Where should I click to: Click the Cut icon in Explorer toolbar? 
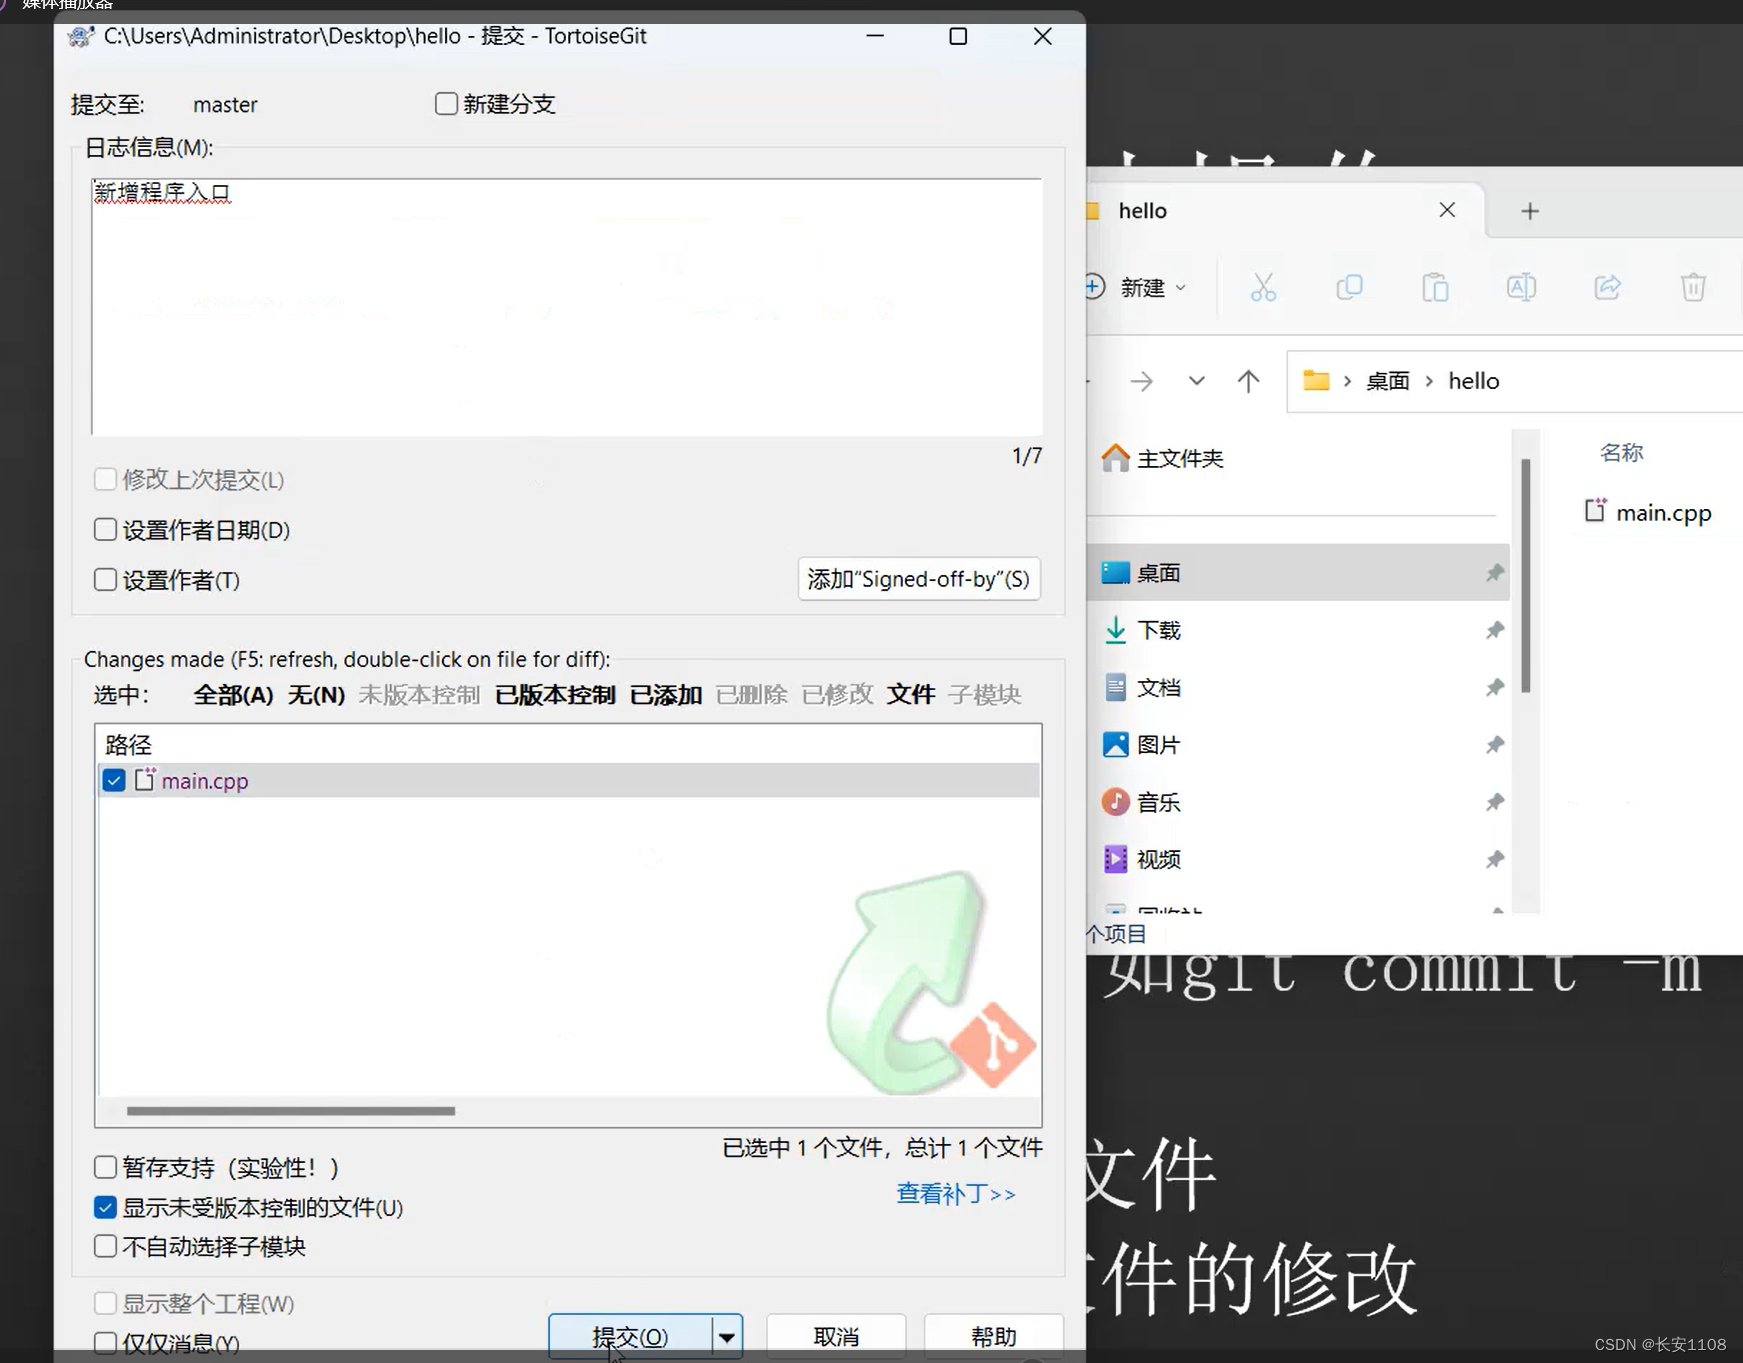coord(1263,287)
